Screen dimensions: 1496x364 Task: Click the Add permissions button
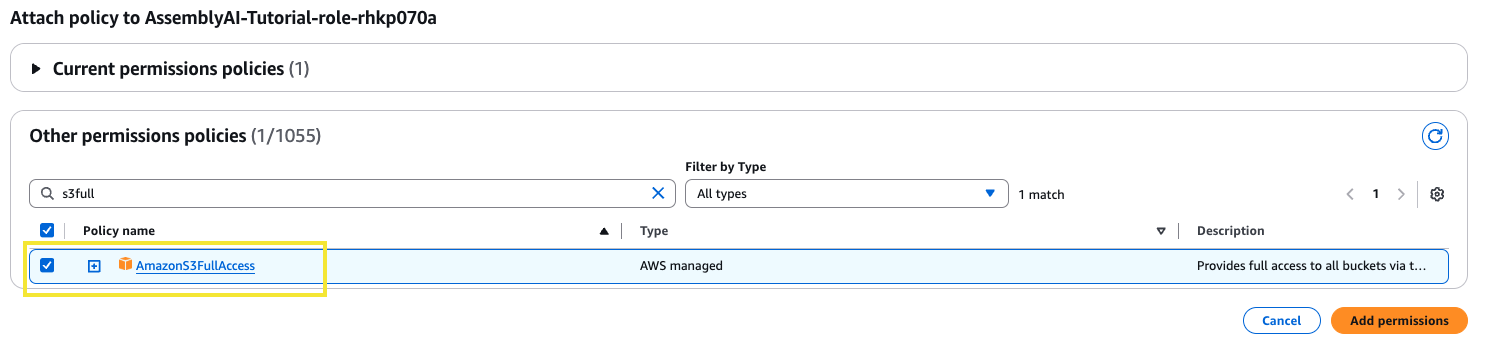click(1399, 321)
